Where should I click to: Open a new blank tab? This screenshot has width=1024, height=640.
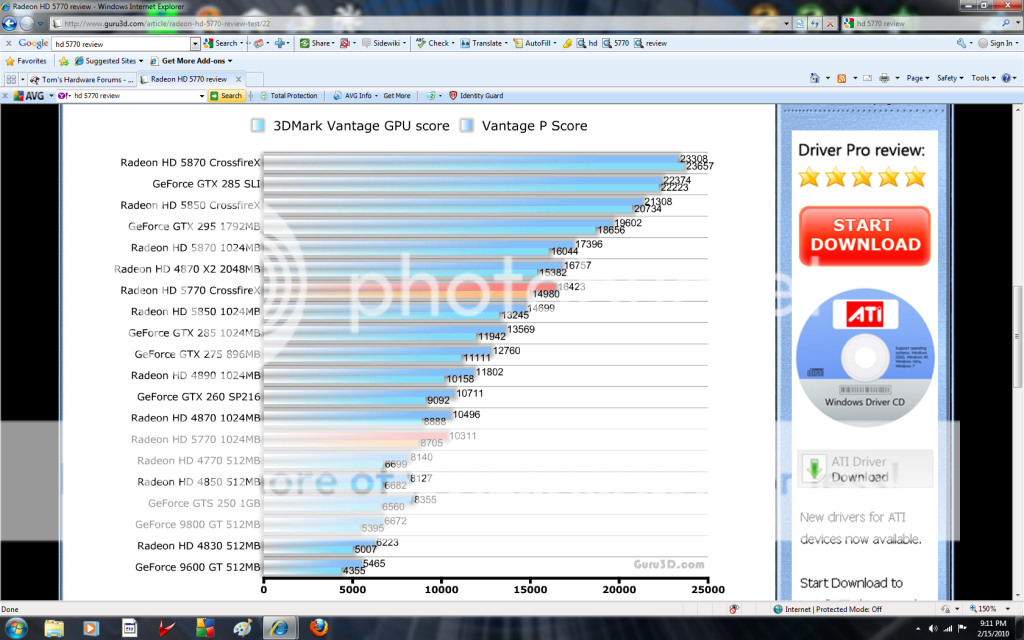coord(255,79)
